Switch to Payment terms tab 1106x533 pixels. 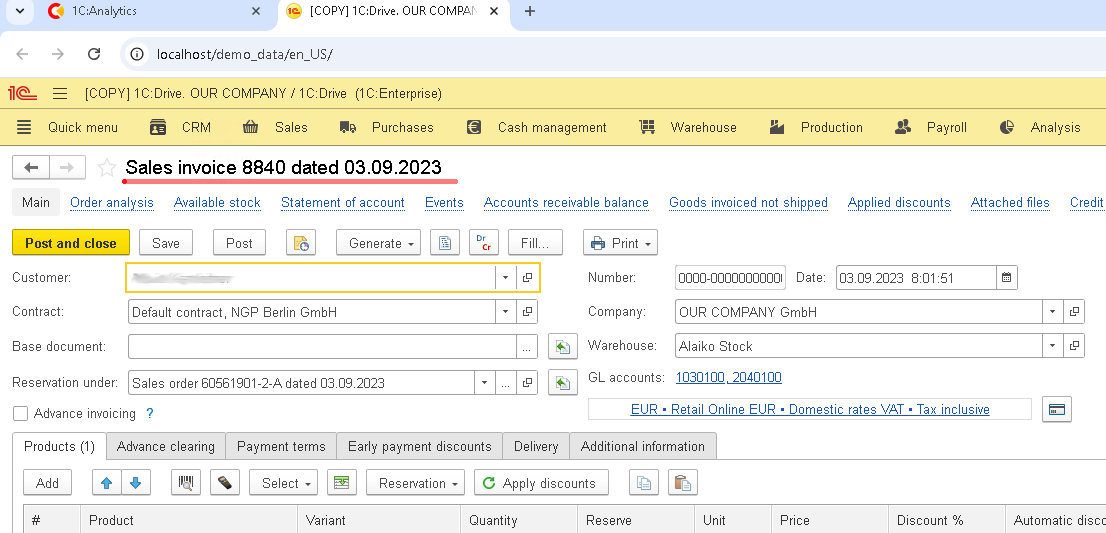(281, 446)
